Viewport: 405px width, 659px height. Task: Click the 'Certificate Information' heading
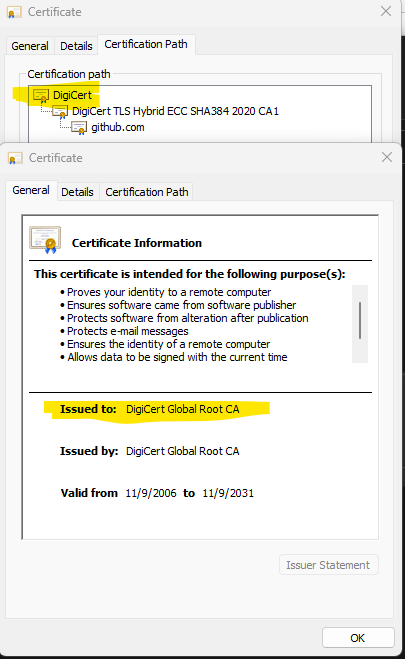pyautogui.click(x=137, y=243)
